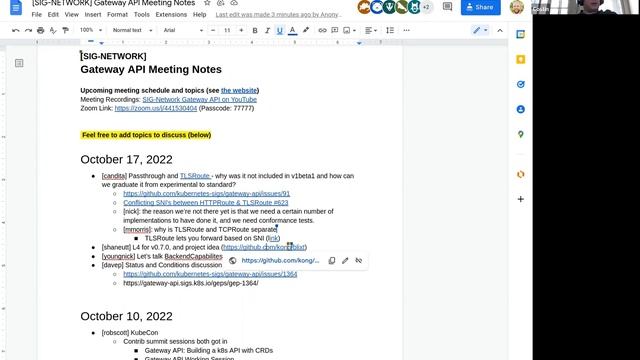Open line and paragraph spacing icon
Screen dimensions: 640x360
390,30
